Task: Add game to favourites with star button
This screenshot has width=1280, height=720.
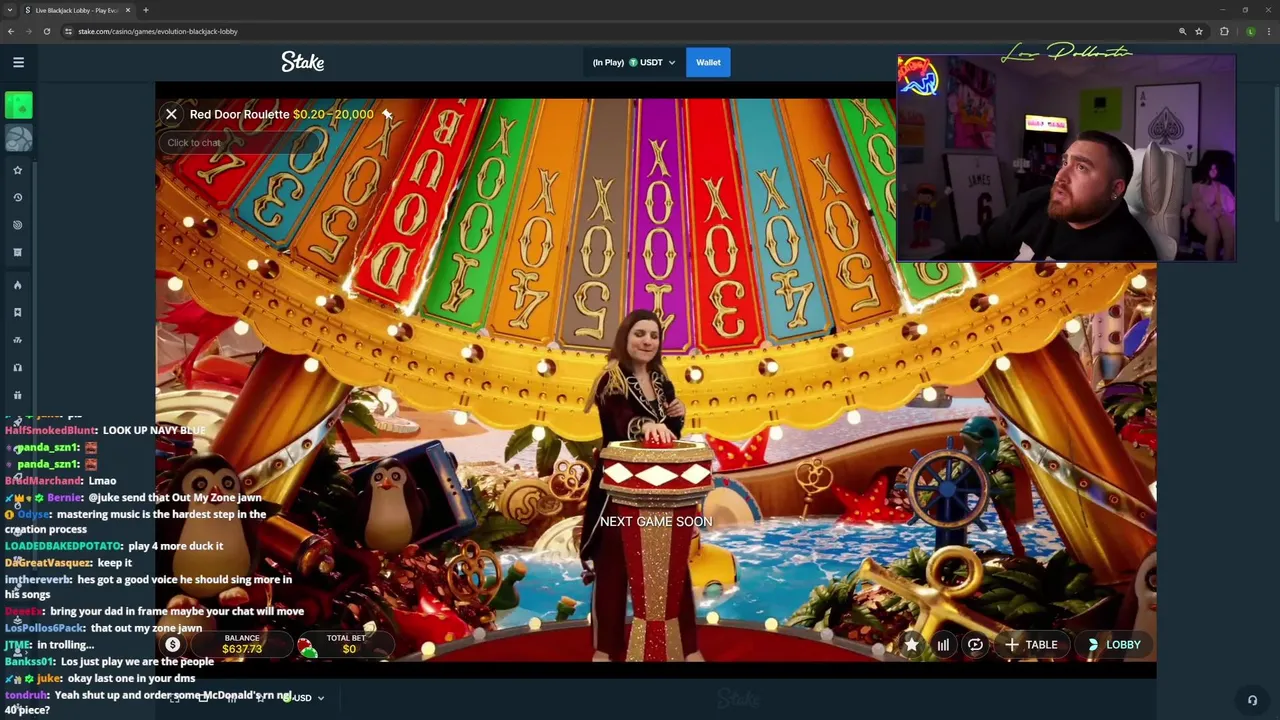Action: coord(911,645)
